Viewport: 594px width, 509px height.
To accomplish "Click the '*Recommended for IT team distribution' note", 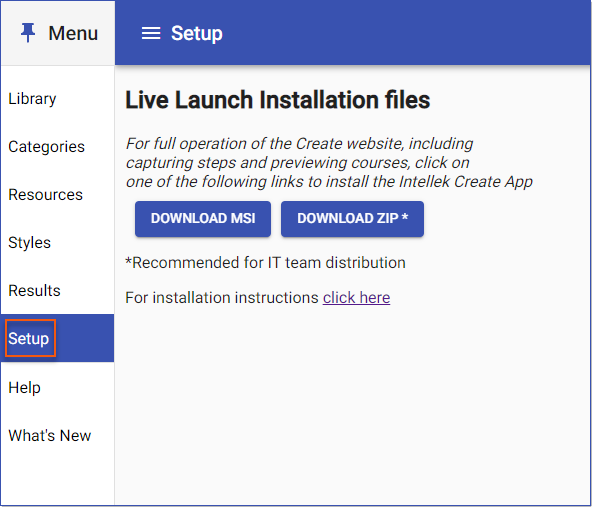I will coord(266,263).
